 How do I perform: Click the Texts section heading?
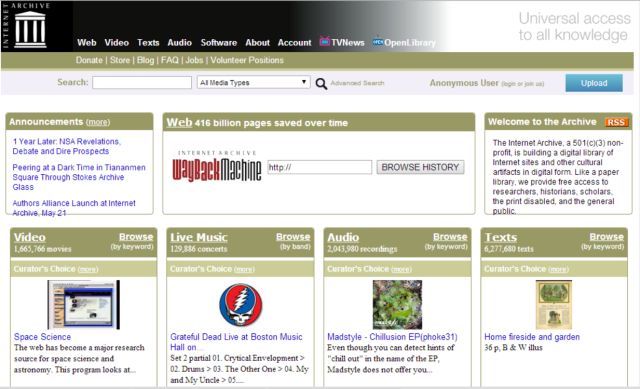tap(500, 237)
